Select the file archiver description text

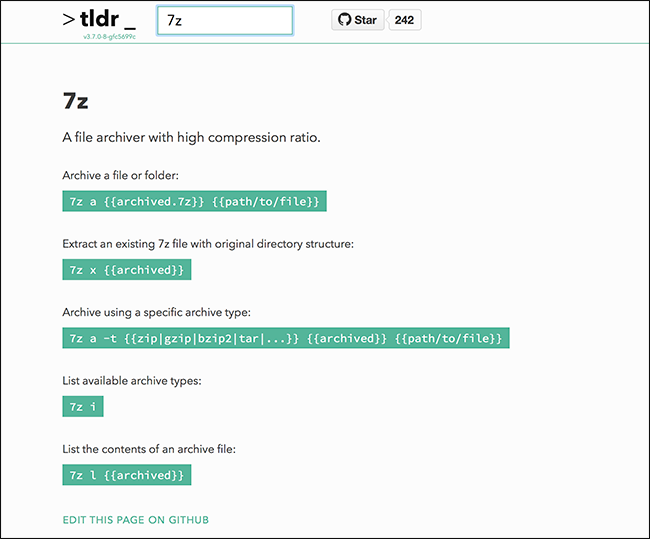192,137
